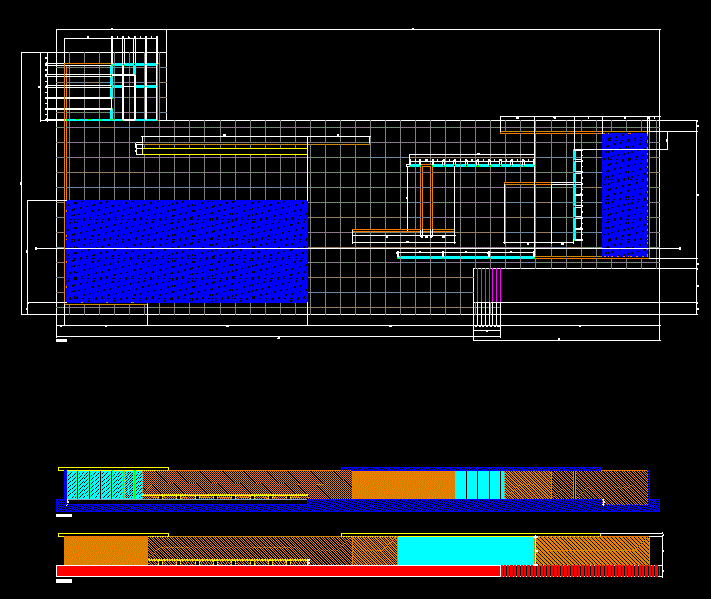Screen dimensions: 711x599
Task: Pick the long cyan glazing line below plan center
Action: pos(466,257)
